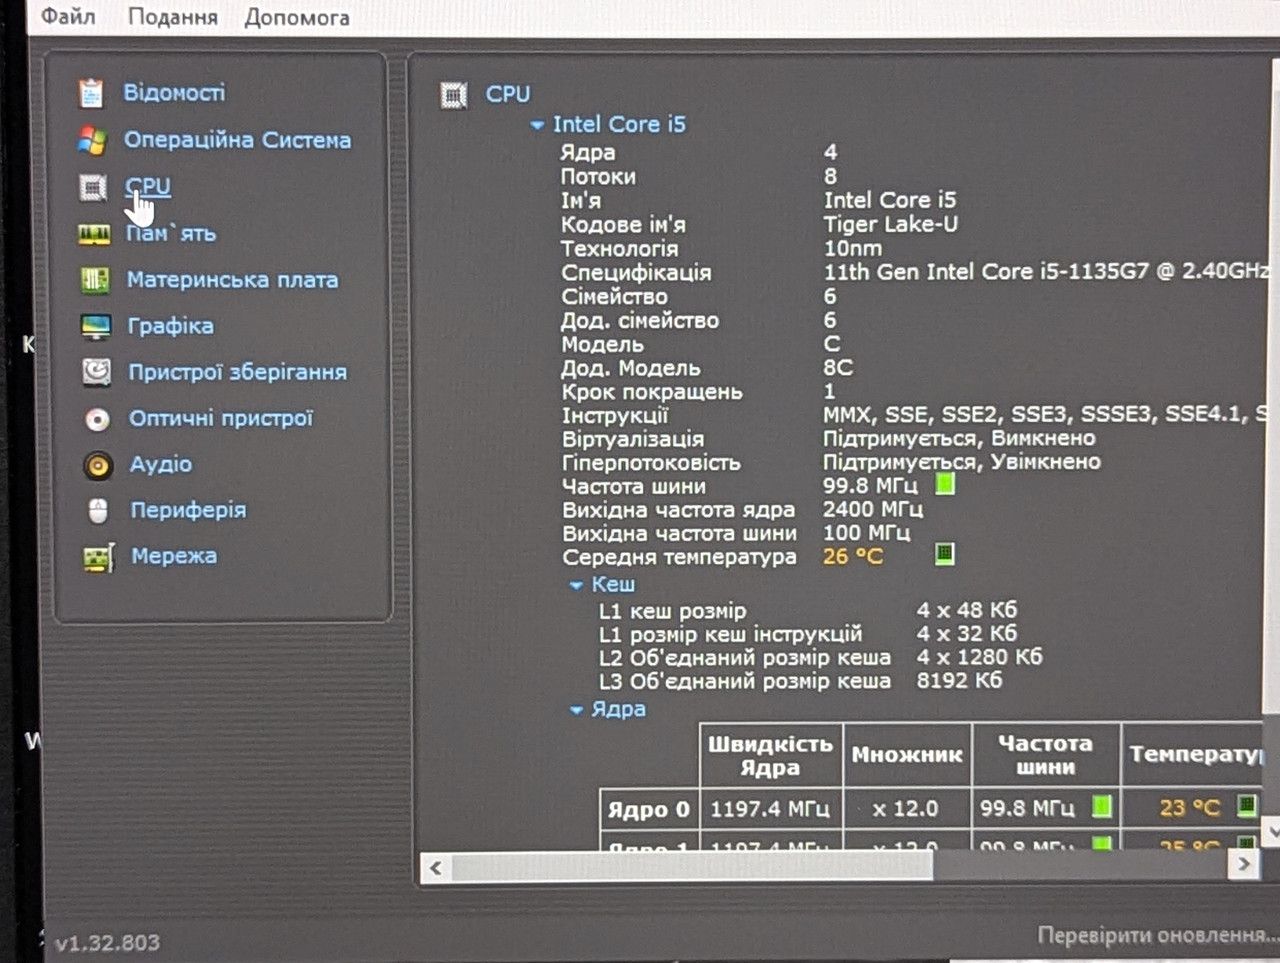Open the Материнська плата icon

(x=95, y=280)
